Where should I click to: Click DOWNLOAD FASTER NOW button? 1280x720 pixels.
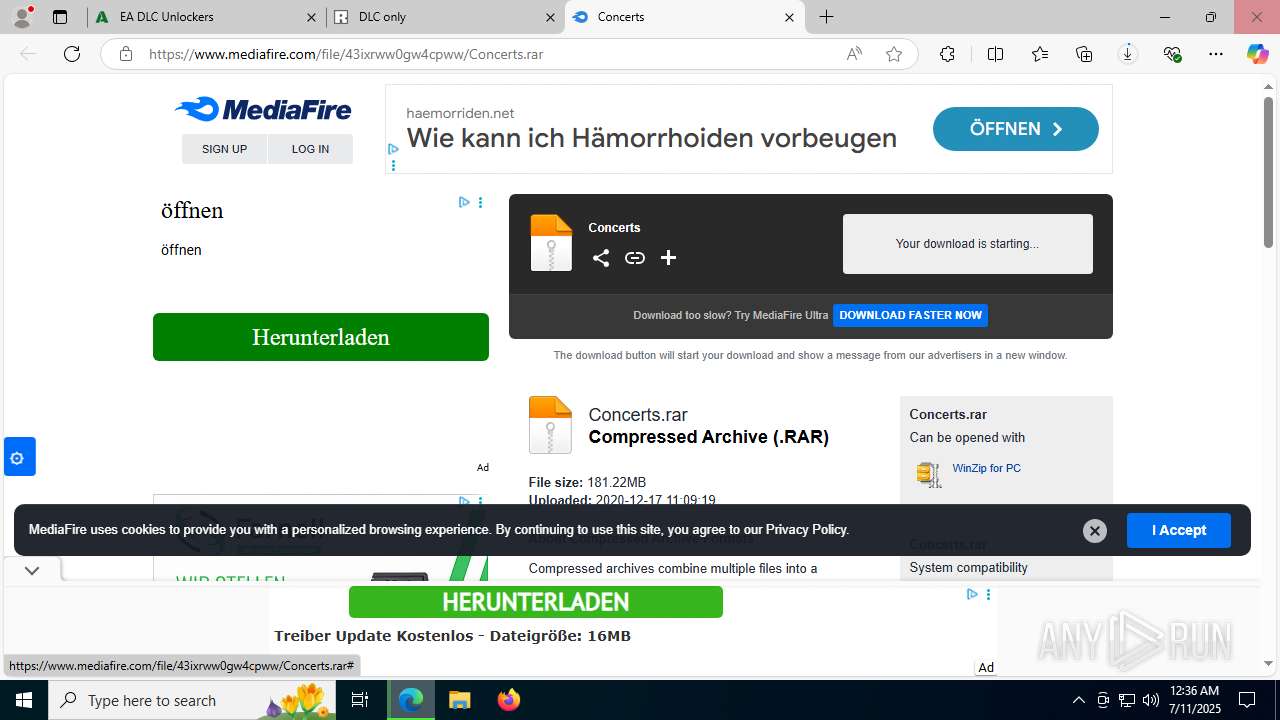click(x=910, y=315)
